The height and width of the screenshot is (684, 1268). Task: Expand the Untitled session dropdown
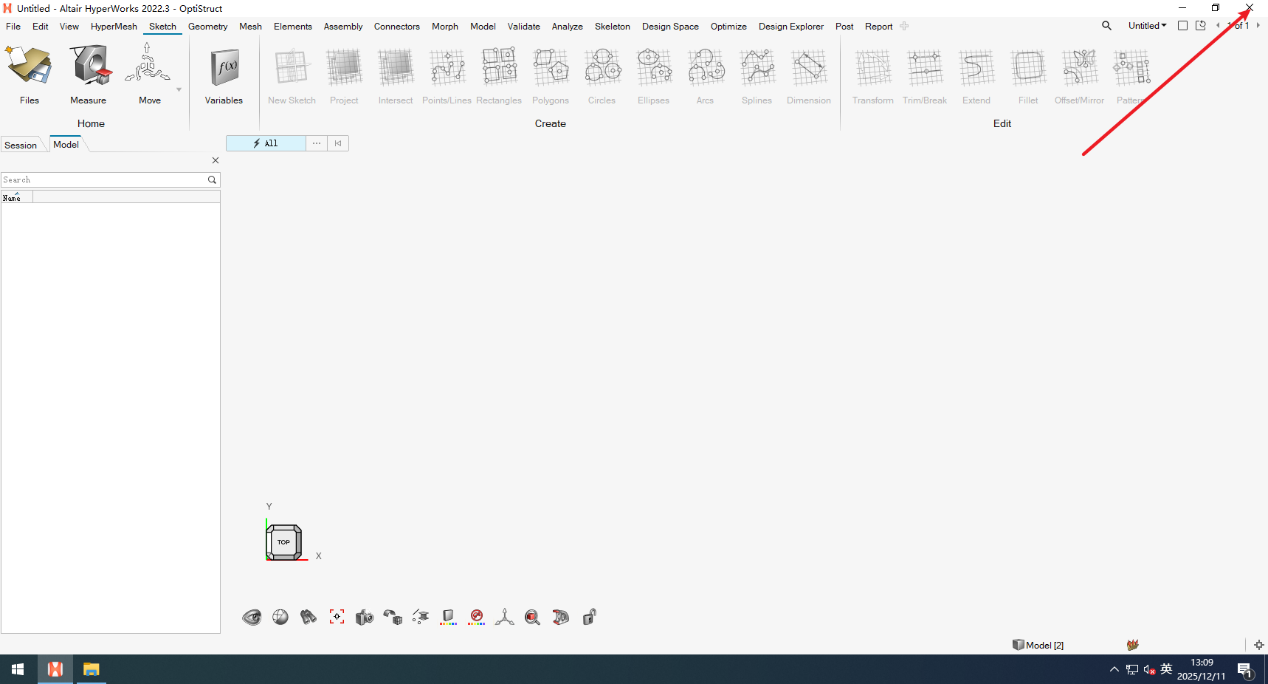[x=1147, y=26]
